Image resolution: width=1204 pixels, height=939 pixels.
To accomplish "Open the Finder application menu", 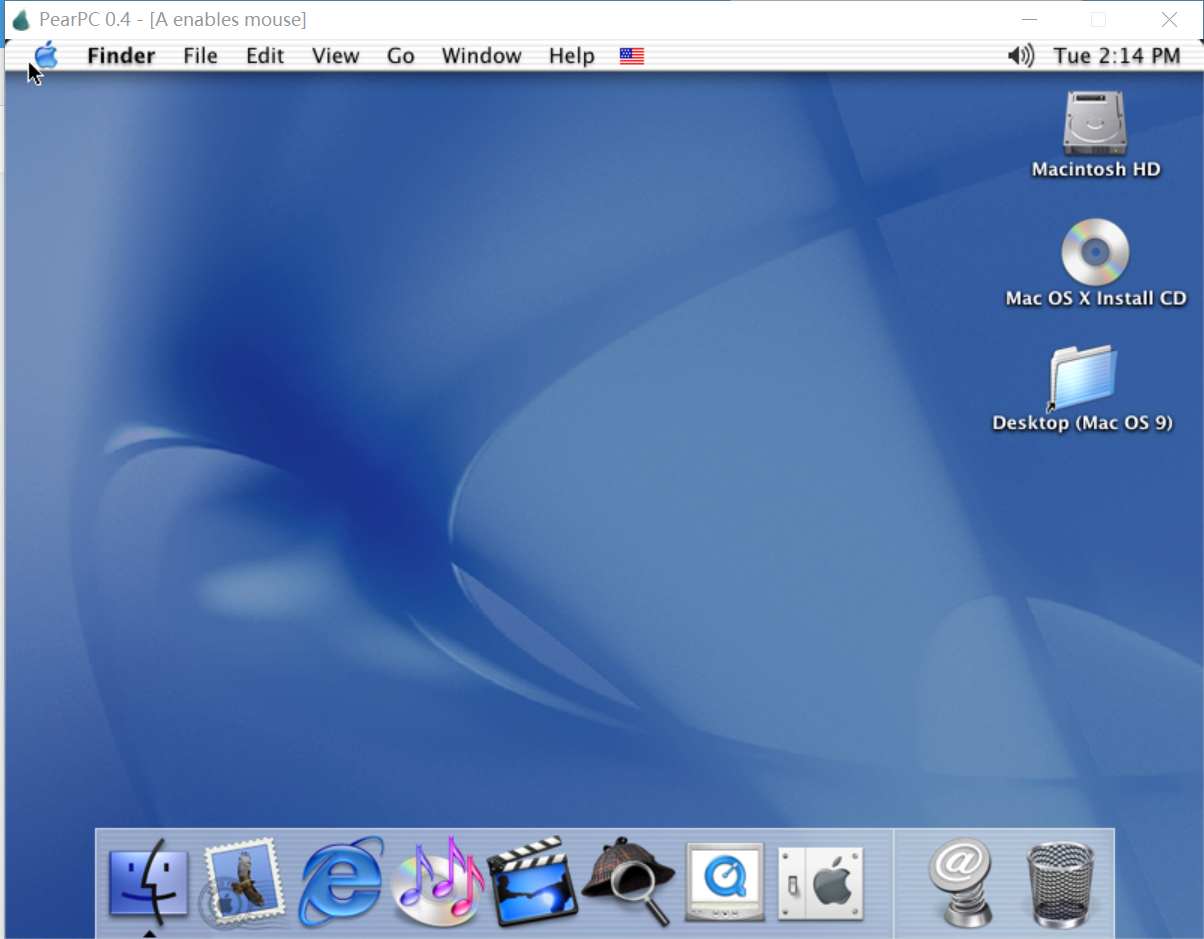I will [x=121, y=56].
